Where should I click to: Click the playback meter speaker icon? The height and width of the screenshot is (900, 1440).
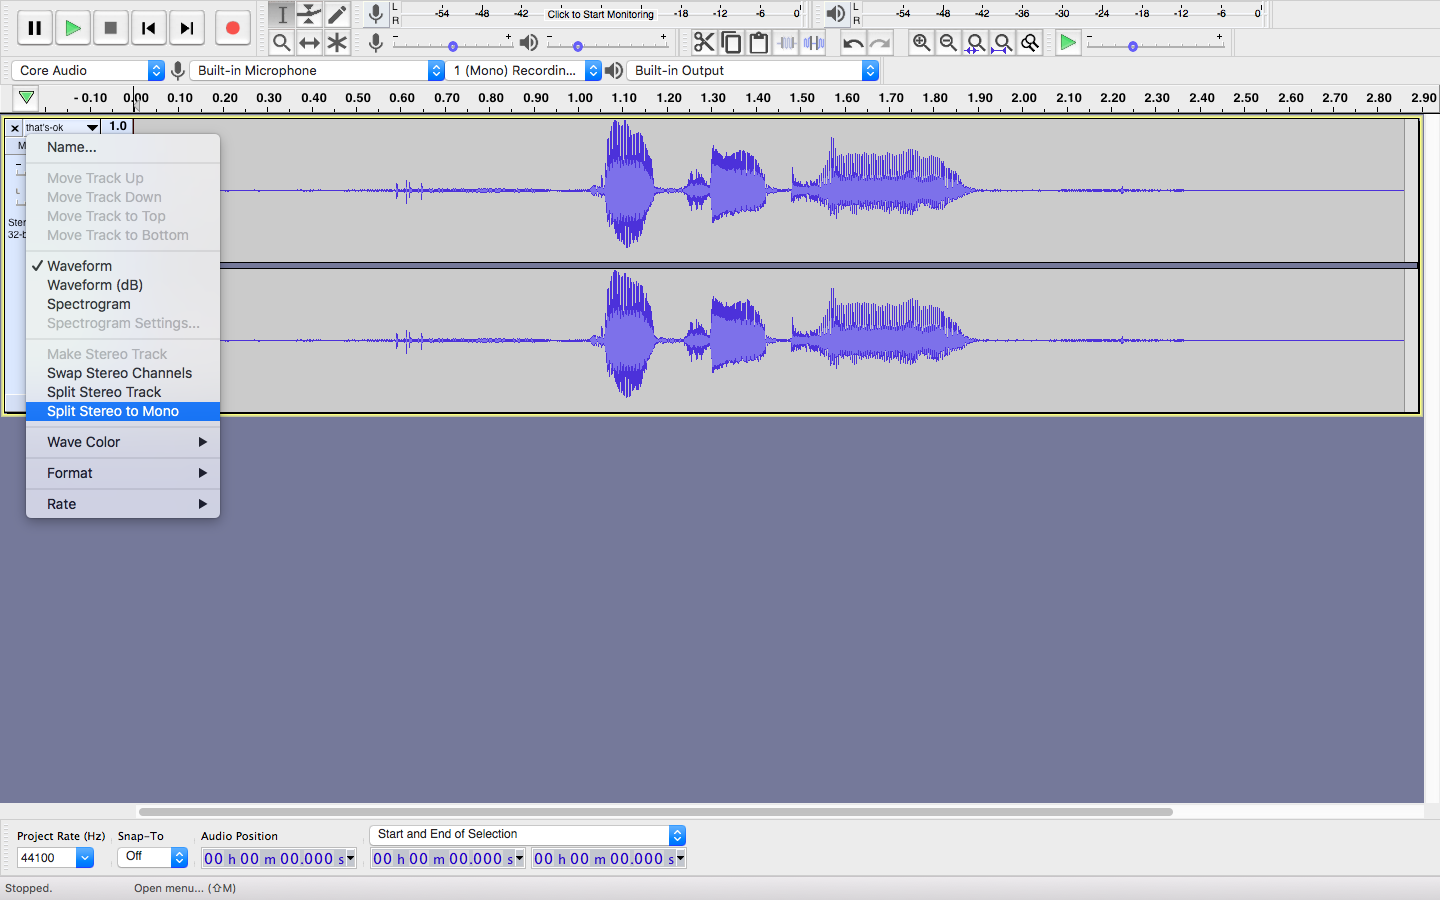[x=835, y=14]
